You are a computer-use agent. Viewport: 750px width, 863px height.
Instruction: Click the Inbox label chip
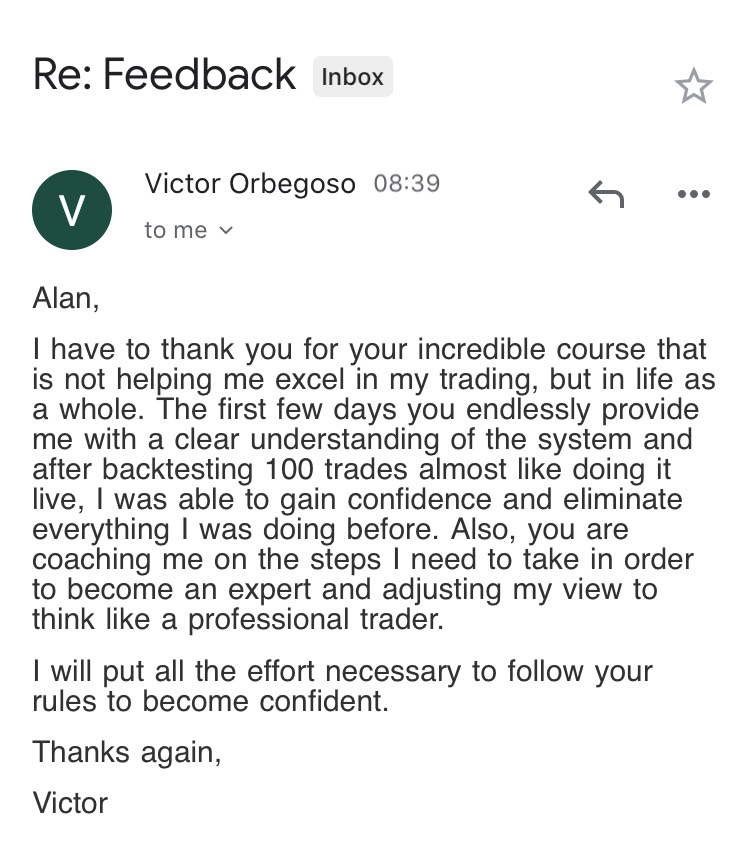click(x=352, y=77)
